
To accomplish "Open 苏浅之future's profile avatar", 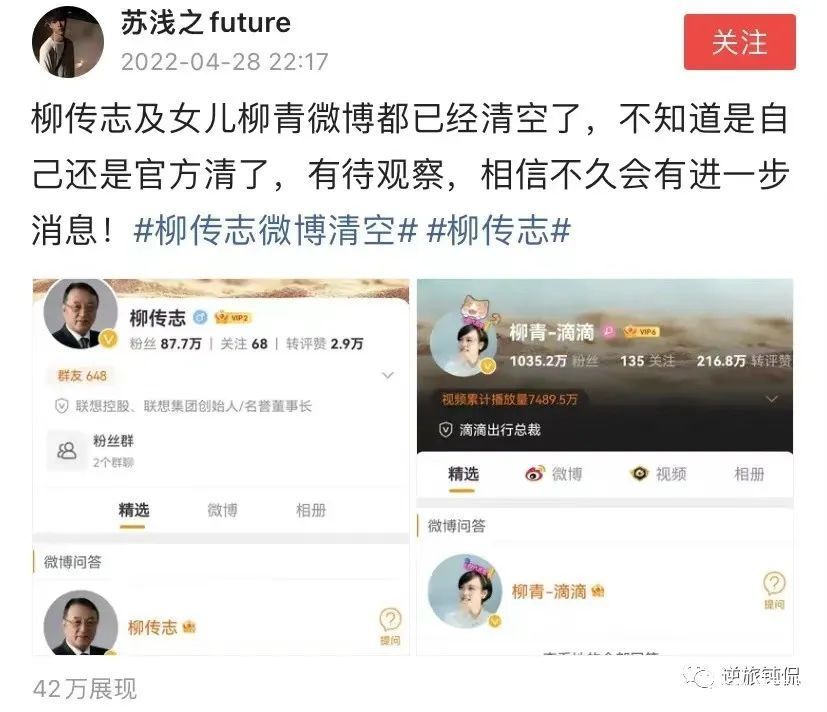I will pos(68,42).
